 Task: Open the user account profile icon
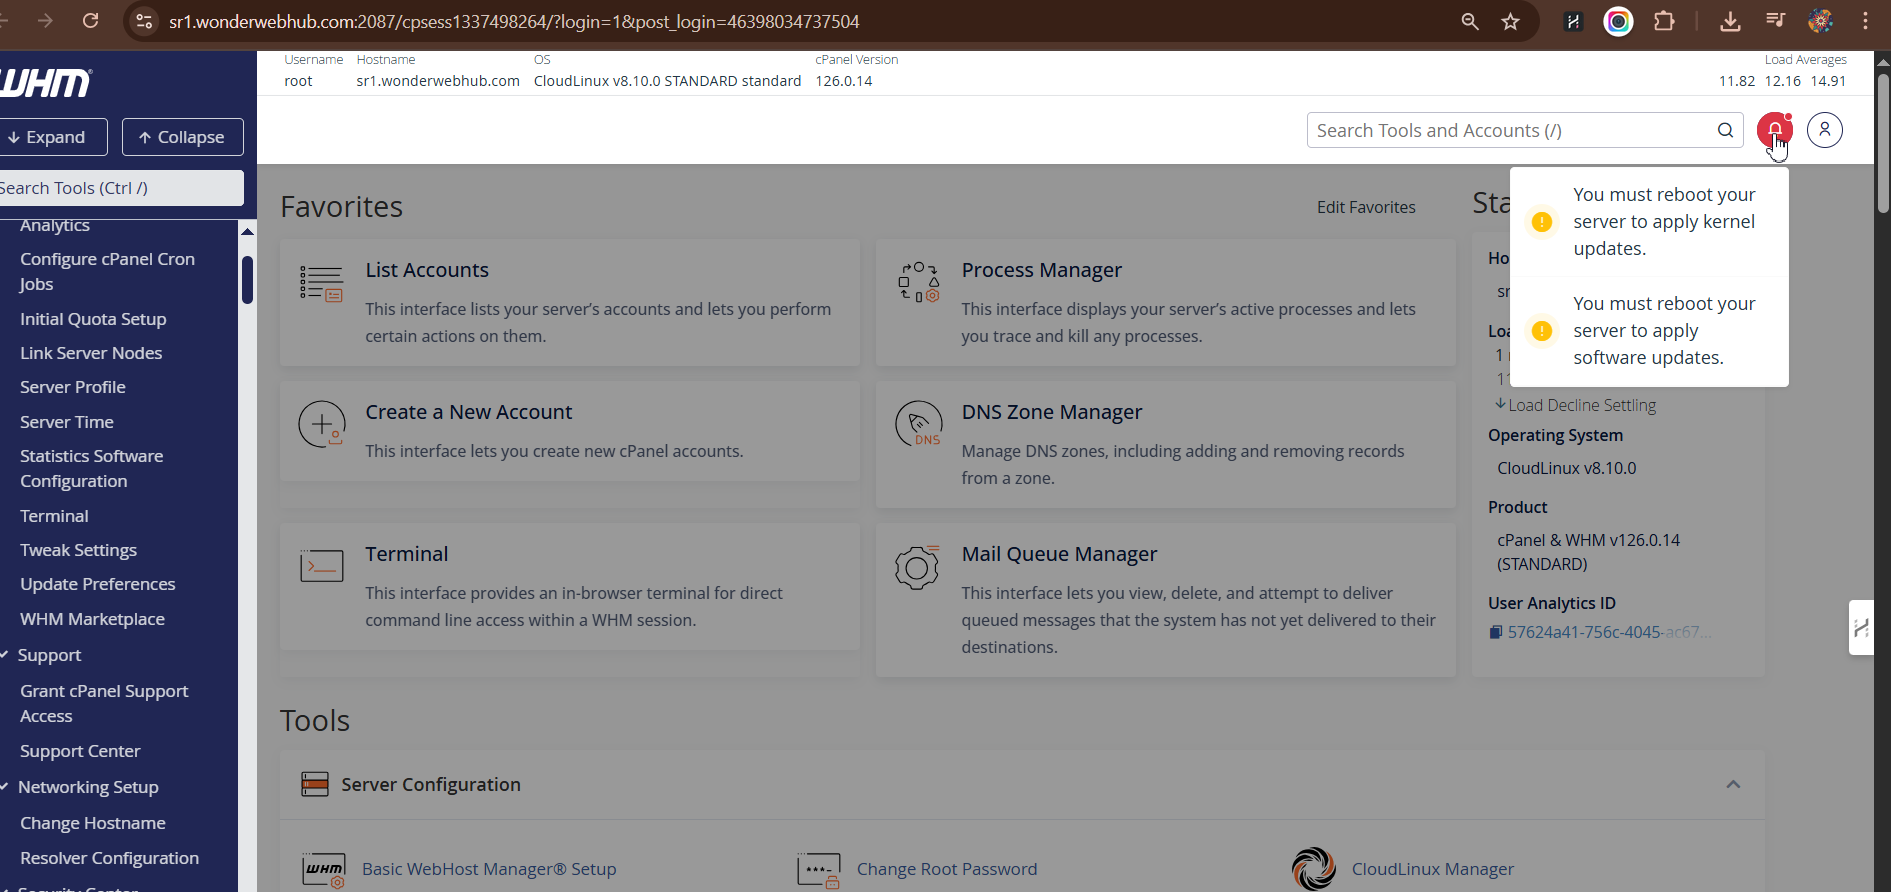pos(1824,130)
